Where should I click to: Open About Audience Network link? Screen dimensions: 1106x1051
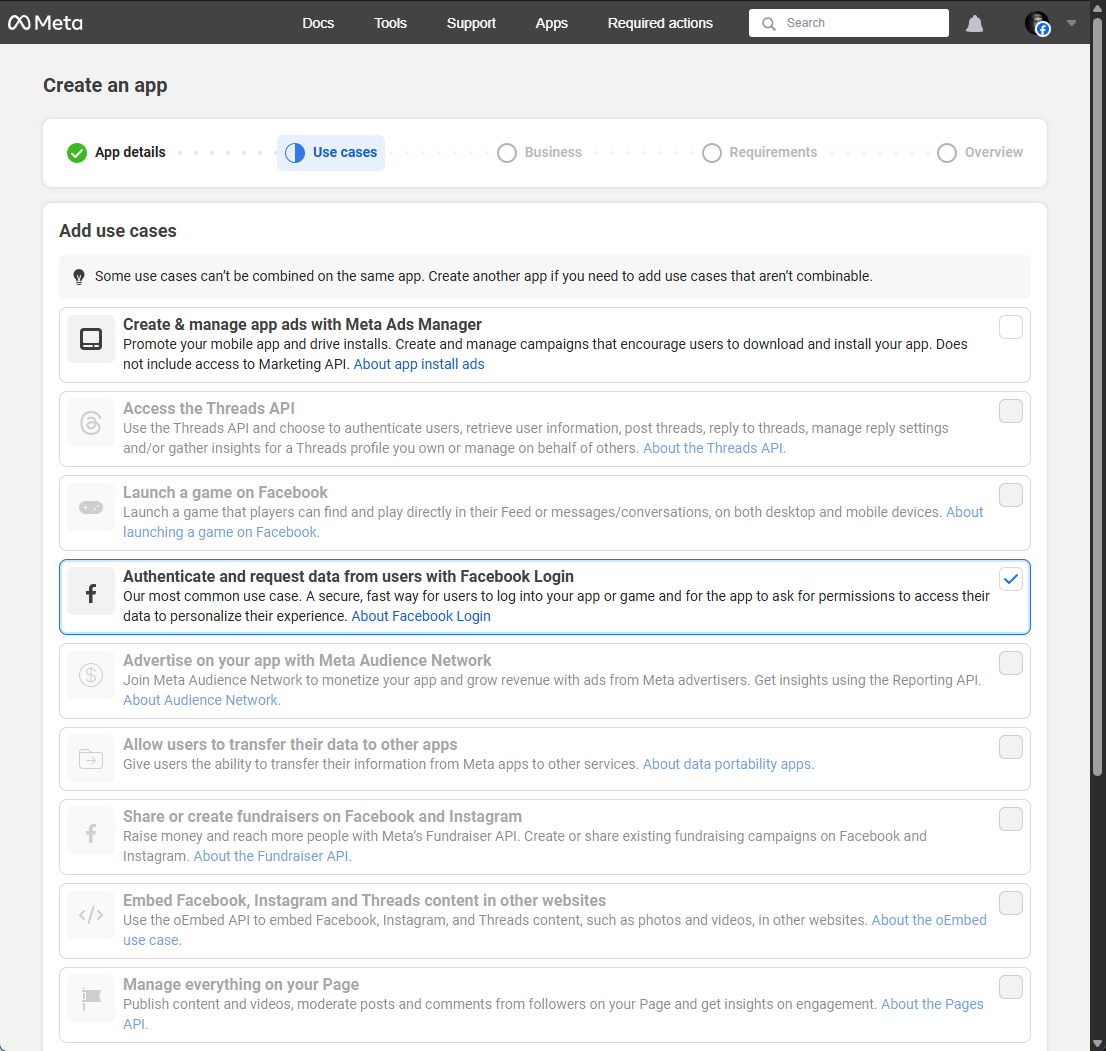click(x=202, y=700)
